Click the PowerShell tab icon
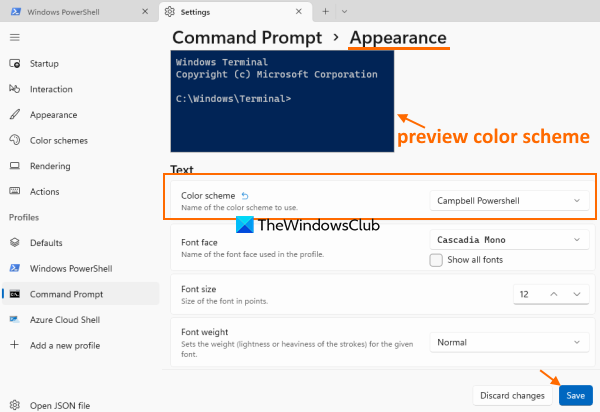The image size is (600, 412). point(16,12)
